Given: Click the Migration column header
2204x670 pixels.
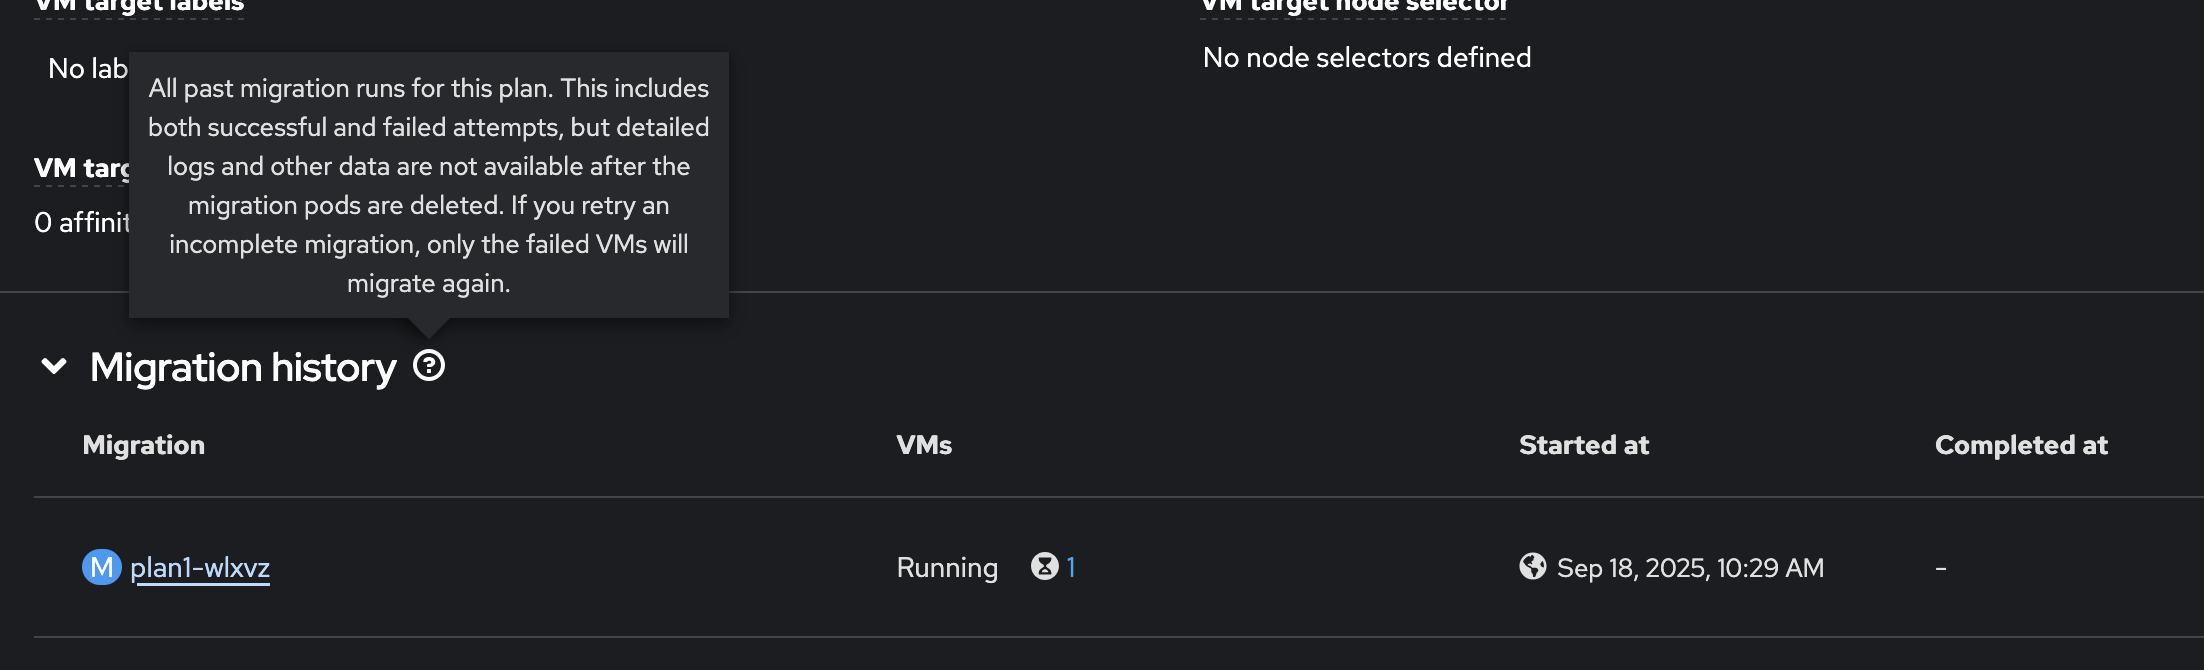Looking at the screenshot, I should coord(144,445).
